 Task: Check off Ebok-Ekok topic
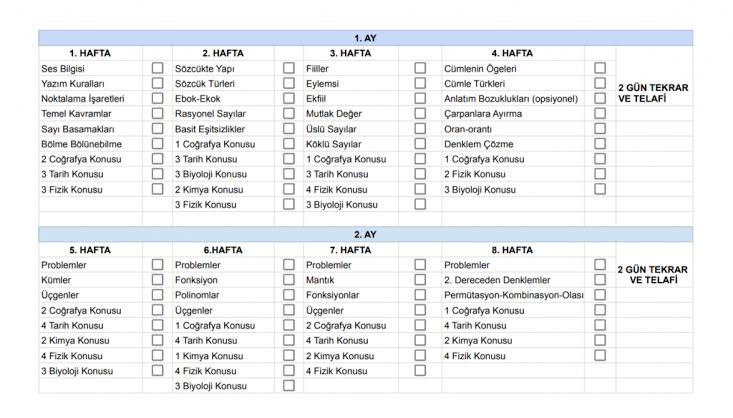pos(288,99)
